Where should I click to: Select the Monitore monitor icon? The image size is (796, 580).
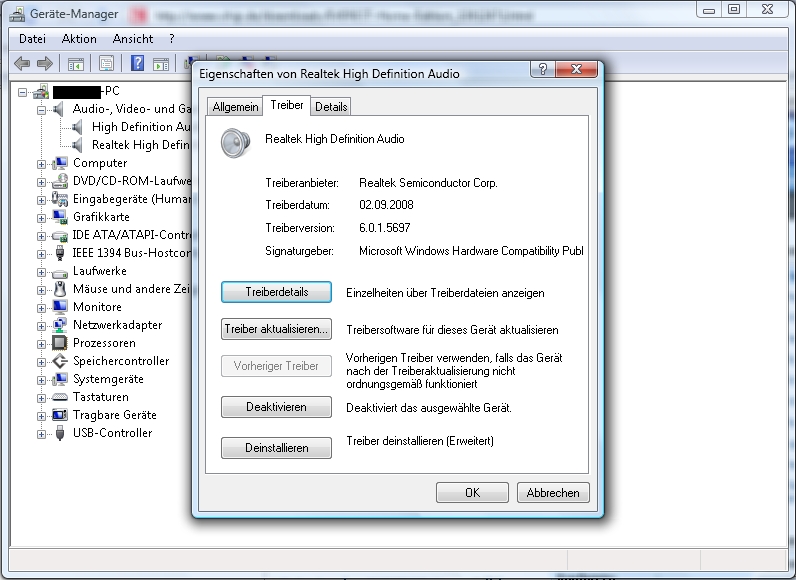[60, 306]
